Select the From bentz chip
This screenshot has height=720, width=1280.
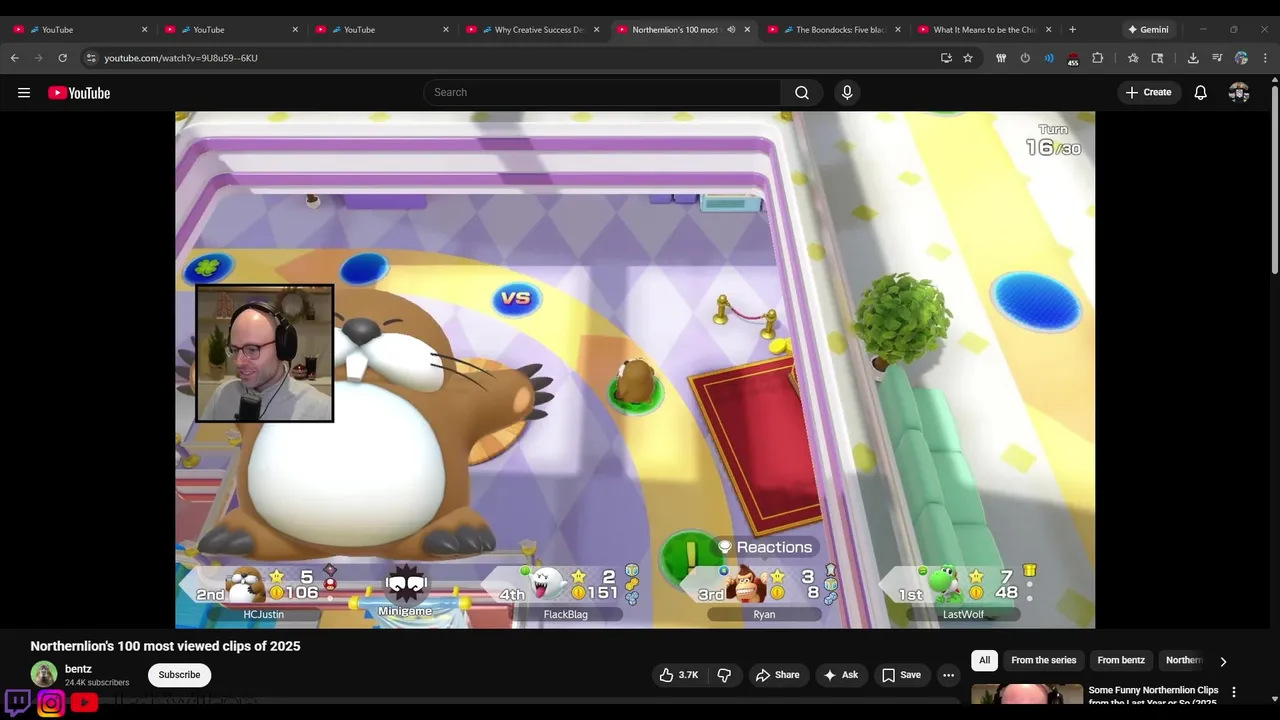pos(1121,660)
